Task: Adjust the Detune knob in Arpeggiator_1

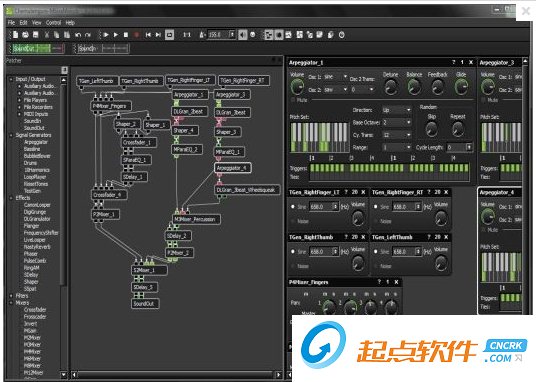Action: point(391,88)
